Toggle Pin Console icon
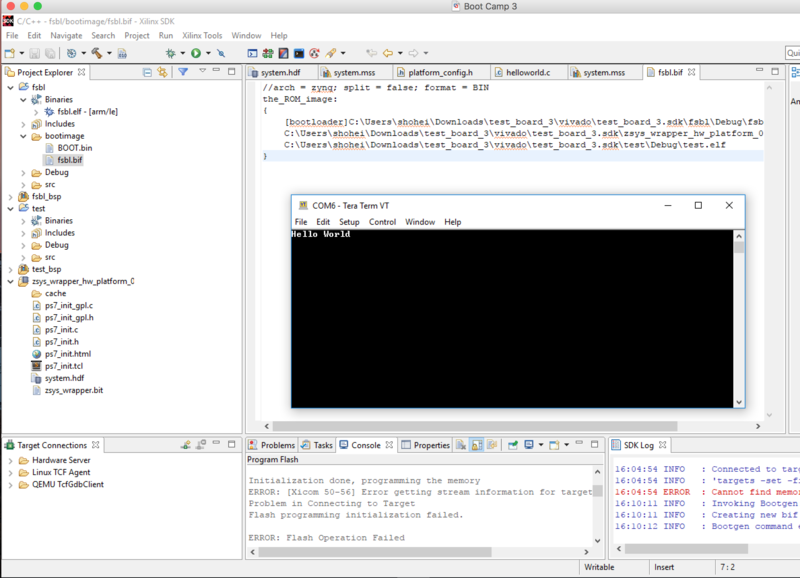Viewport: 800px width, 578px height. point(513,445)
